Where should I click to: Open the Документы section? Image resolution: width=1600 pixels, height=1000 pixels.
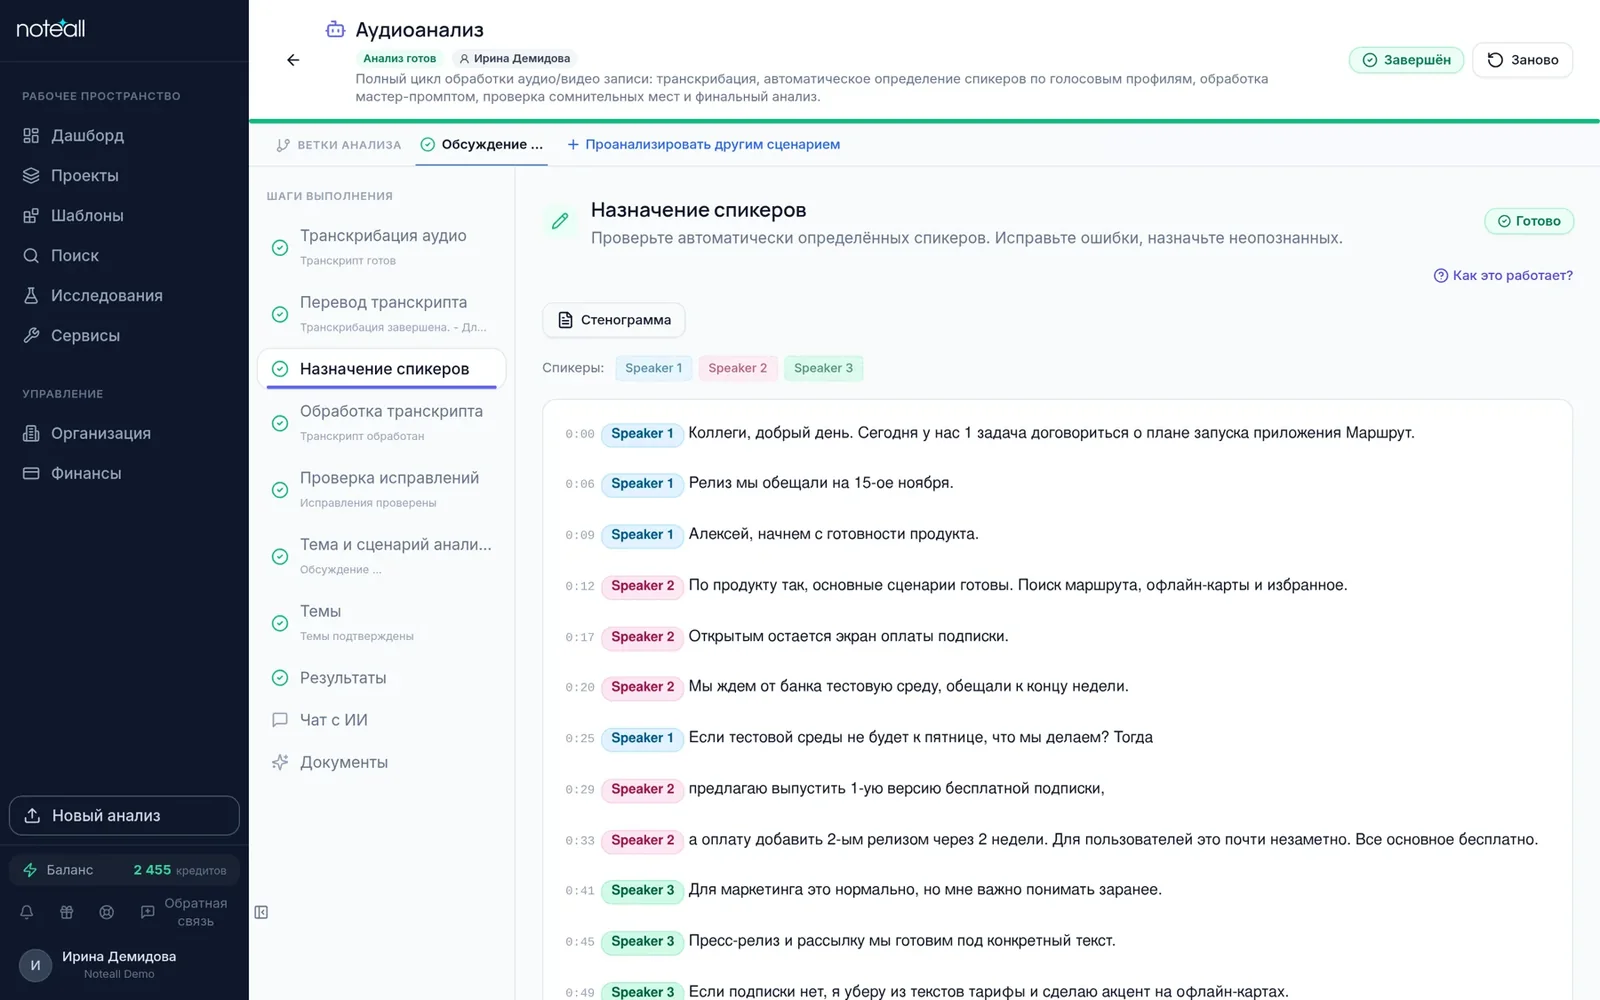(x=382, y=762)
